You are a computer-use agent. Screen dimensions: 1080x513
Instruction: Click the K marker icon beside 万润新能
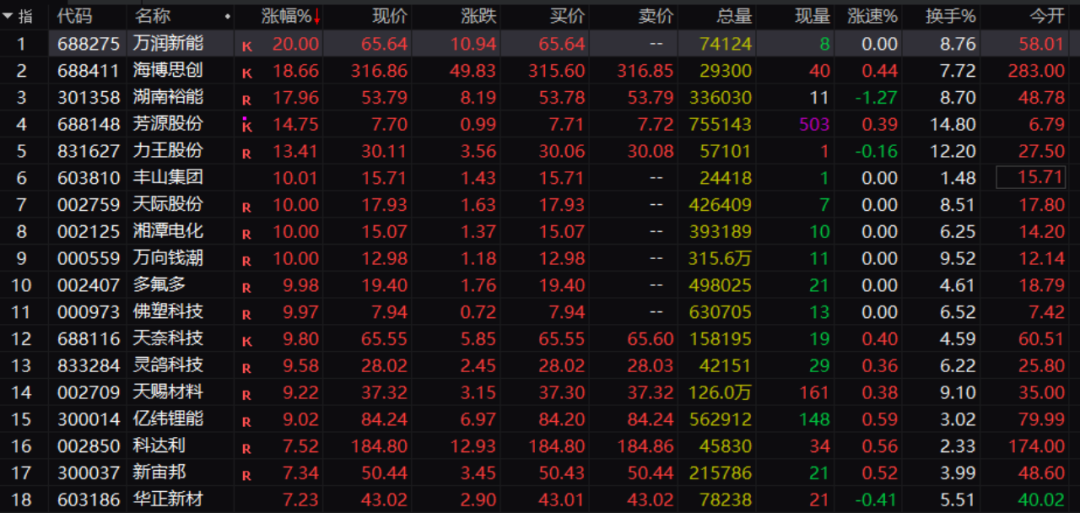(246, 45)
